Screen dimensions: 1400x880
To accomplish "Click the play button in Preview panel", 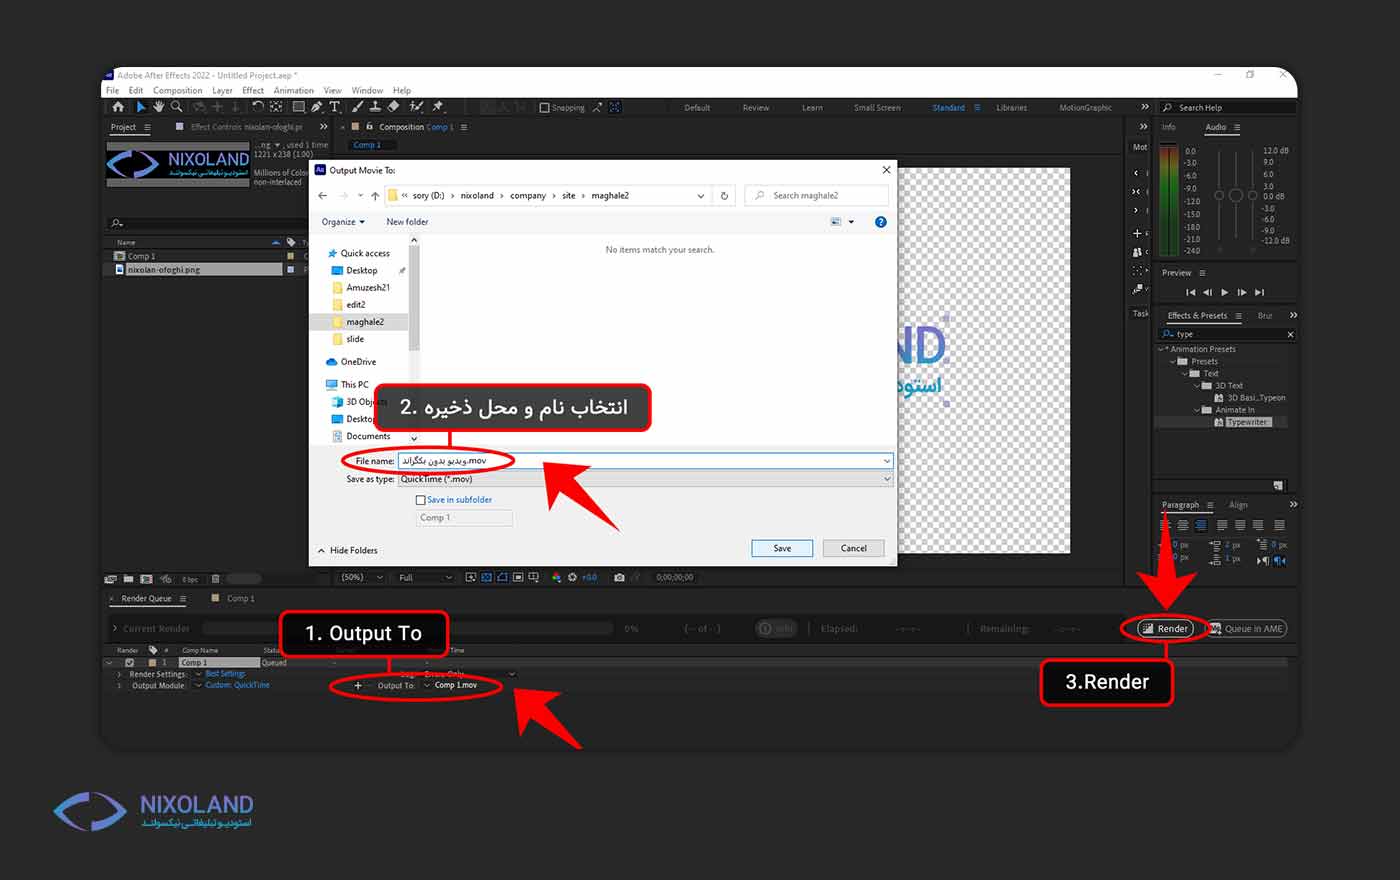I will tap(1224, 292).
